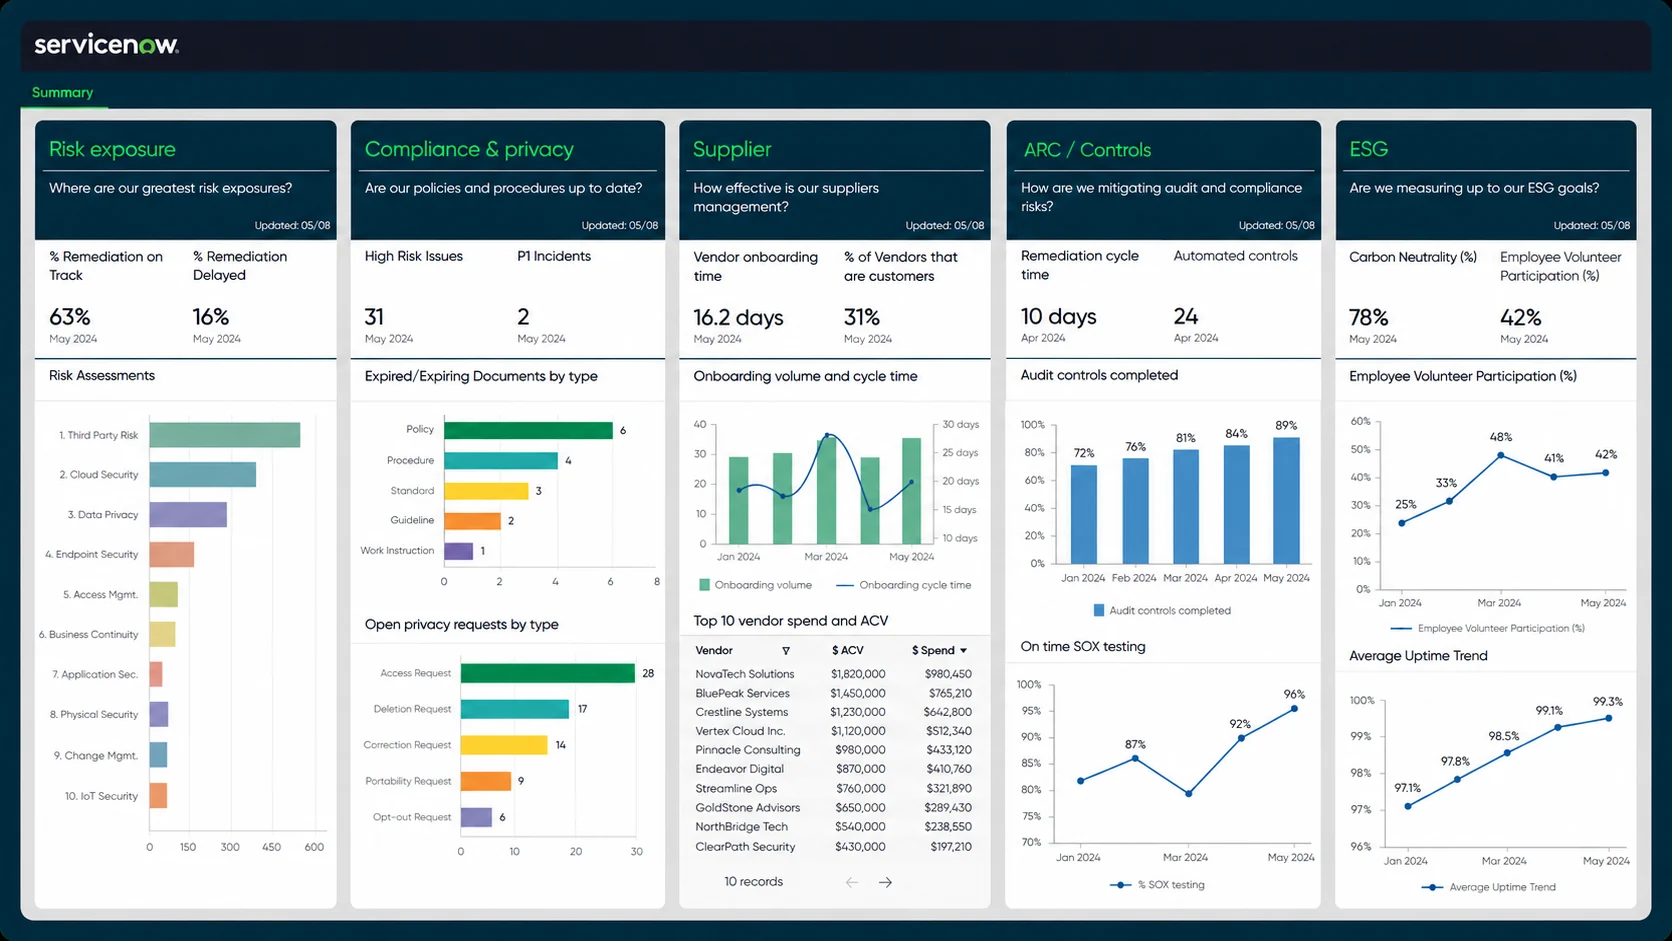1672x941 pixels.
Task: Click the Vendor column filter icon
Action: pyautogui.click(x=786, y=651)
